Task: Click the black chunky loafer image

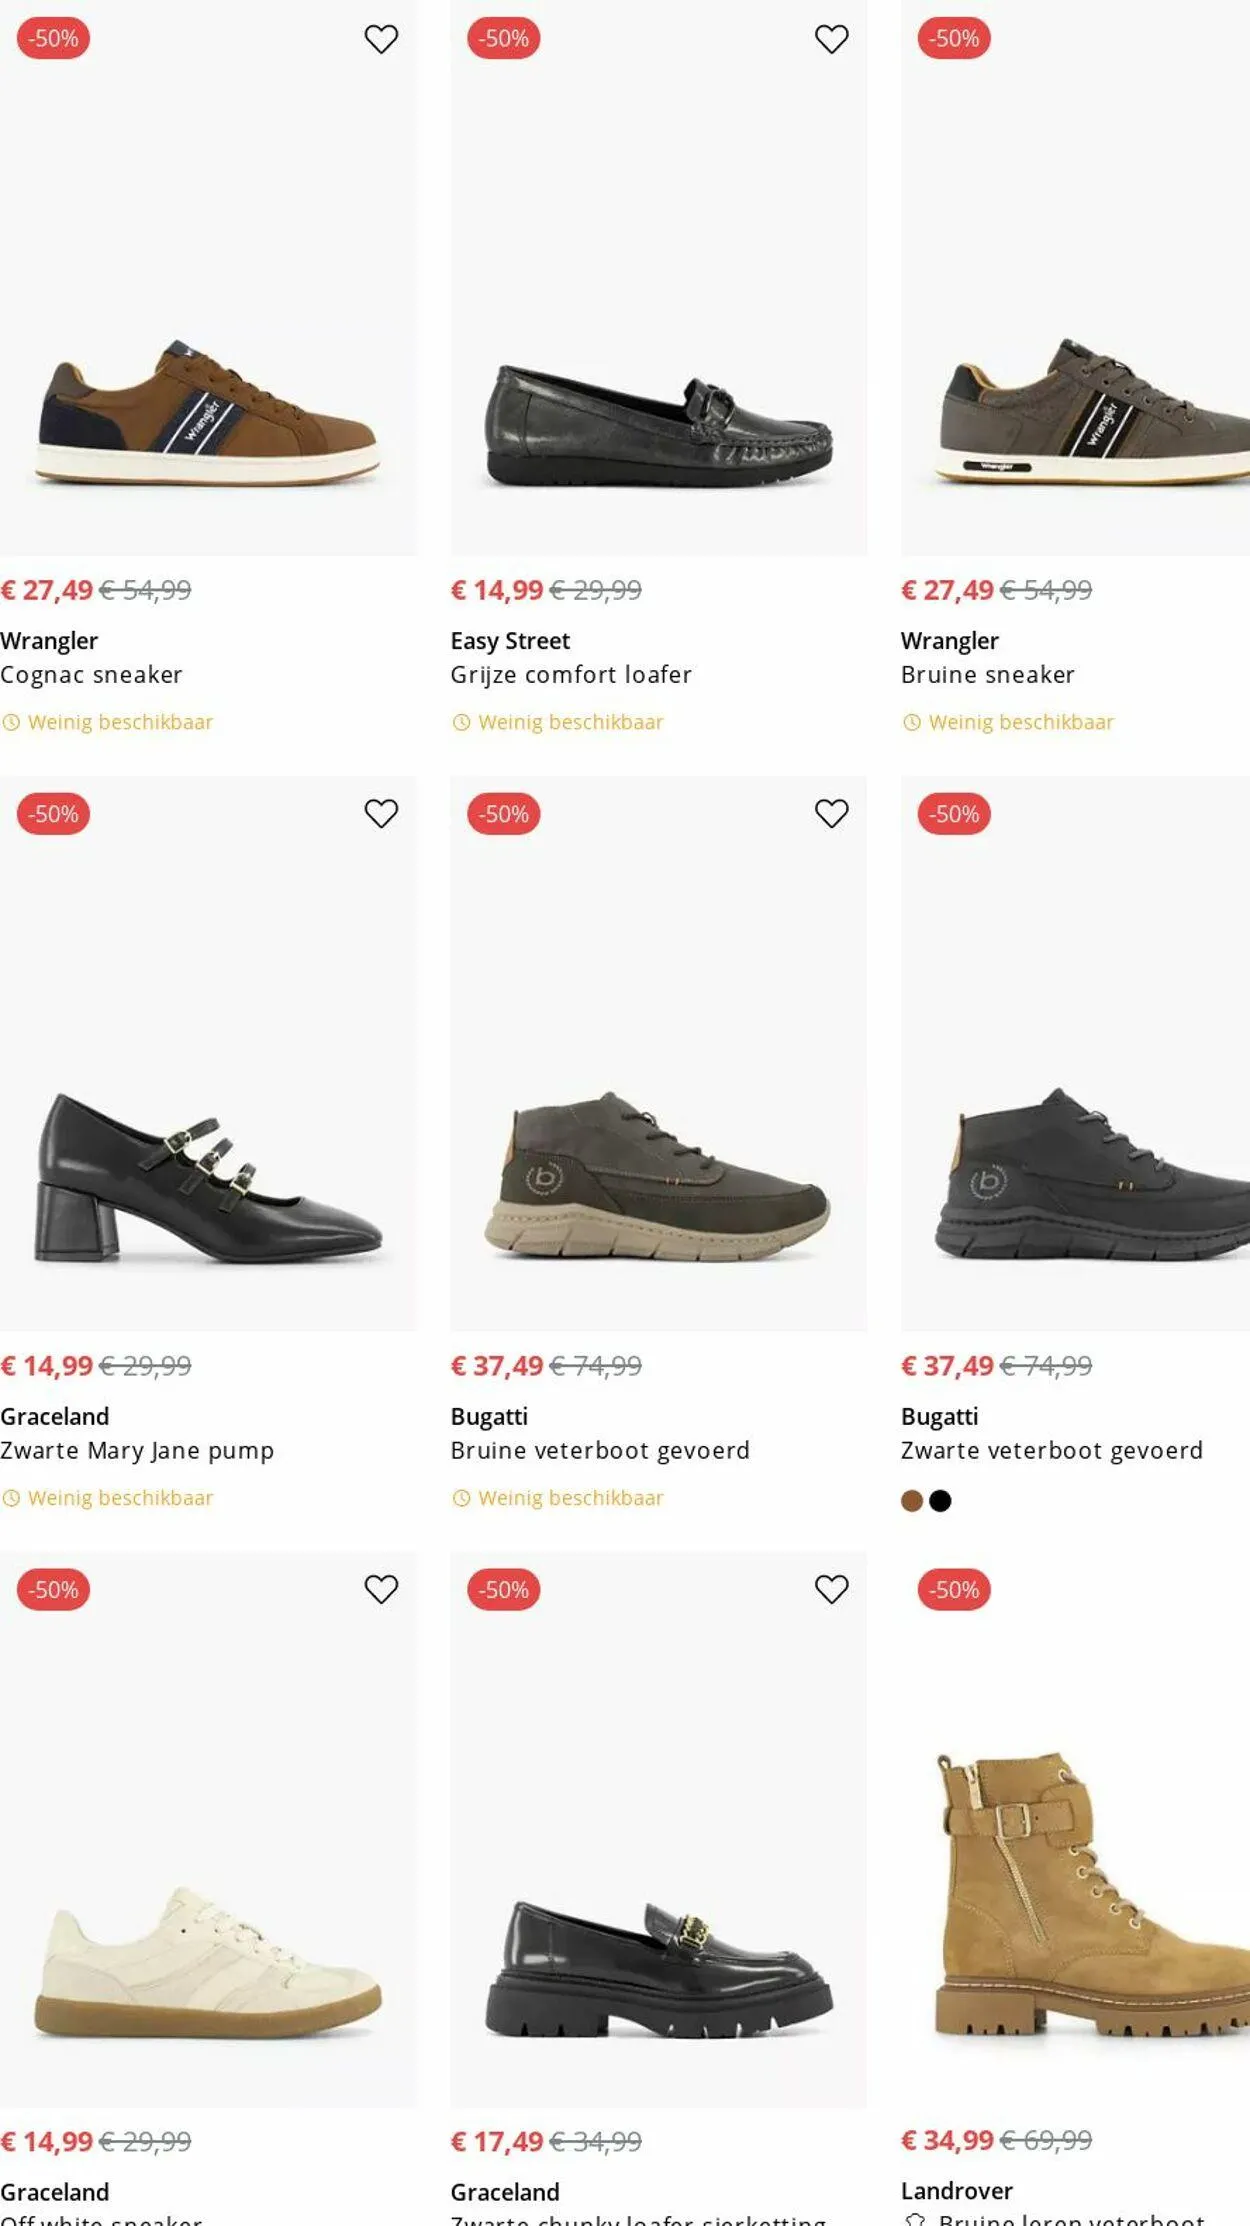Action: (x=658, y=1970)
